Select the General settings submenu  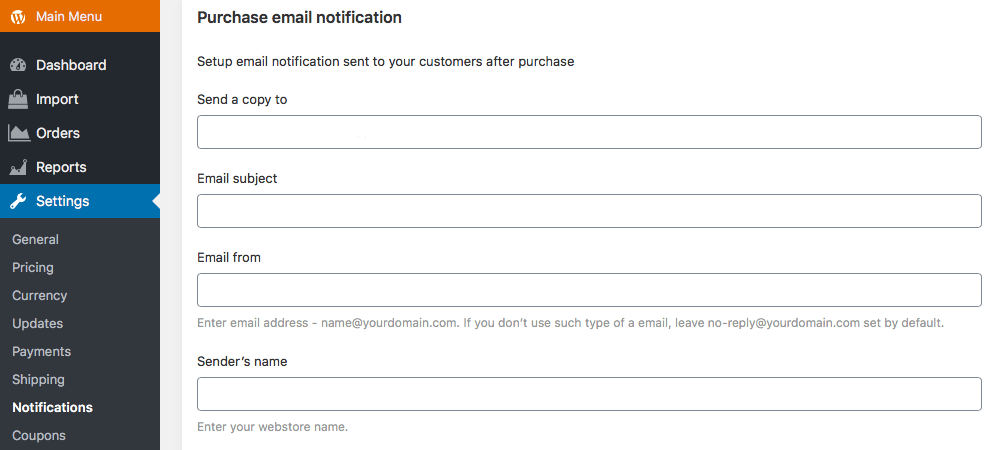point(35,239)
